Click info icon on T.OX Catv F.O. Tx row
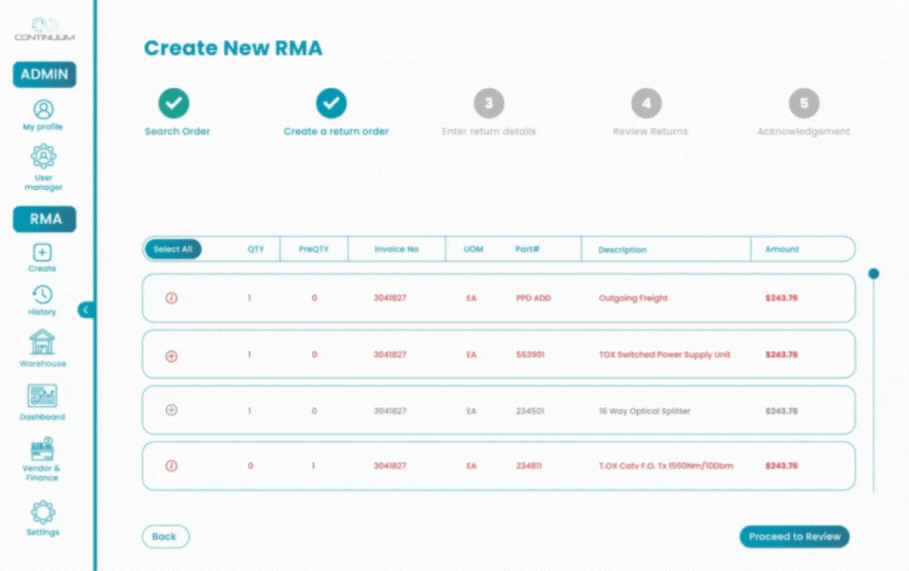The height and width of the screenshot is (571, 909). coord(172,465)
